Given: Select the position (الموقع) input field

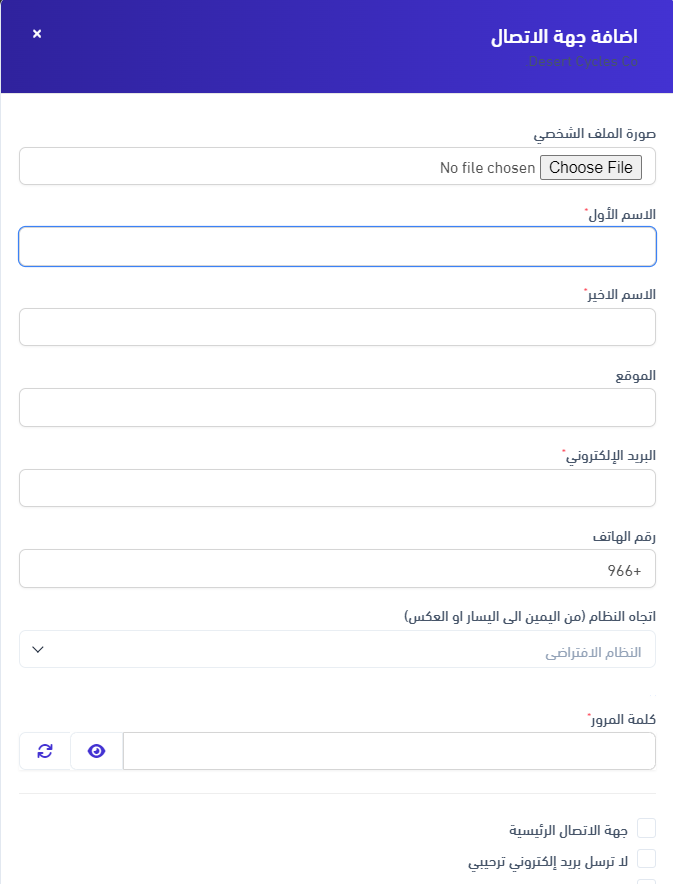Looking at the screenshot, I should [337, 408].
